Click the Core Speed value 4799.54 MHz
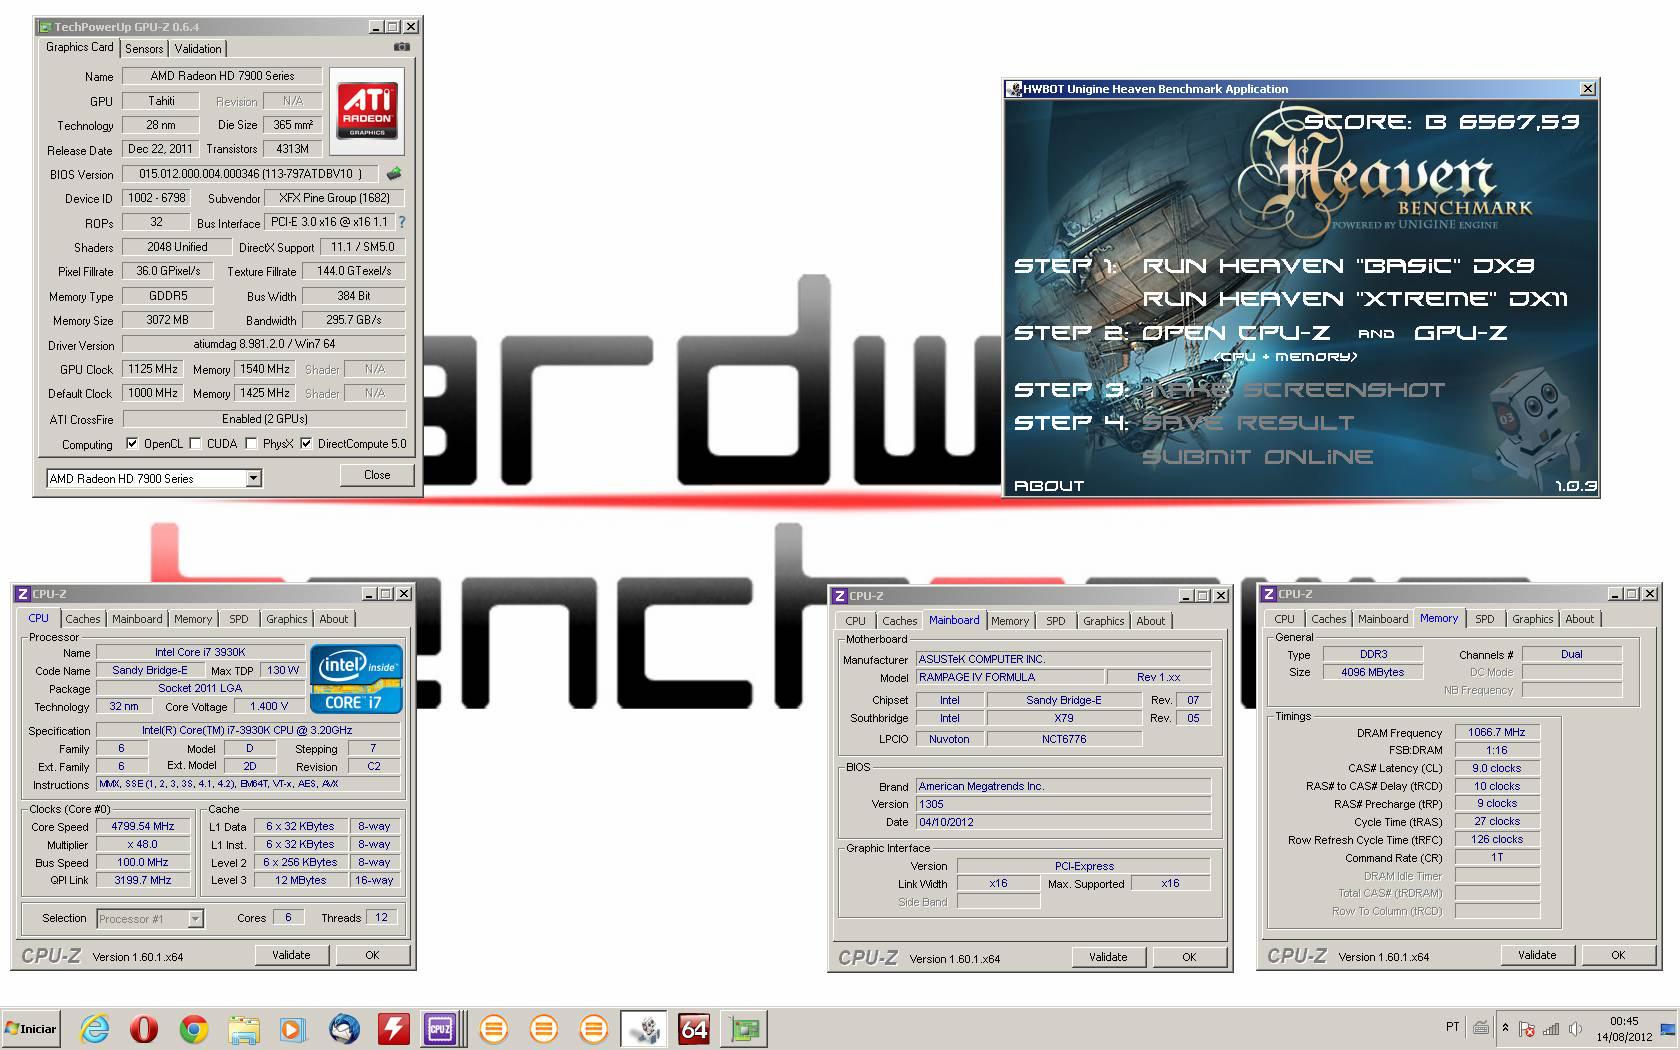This screenshot has height=1050, width=1680. point(143,826)
